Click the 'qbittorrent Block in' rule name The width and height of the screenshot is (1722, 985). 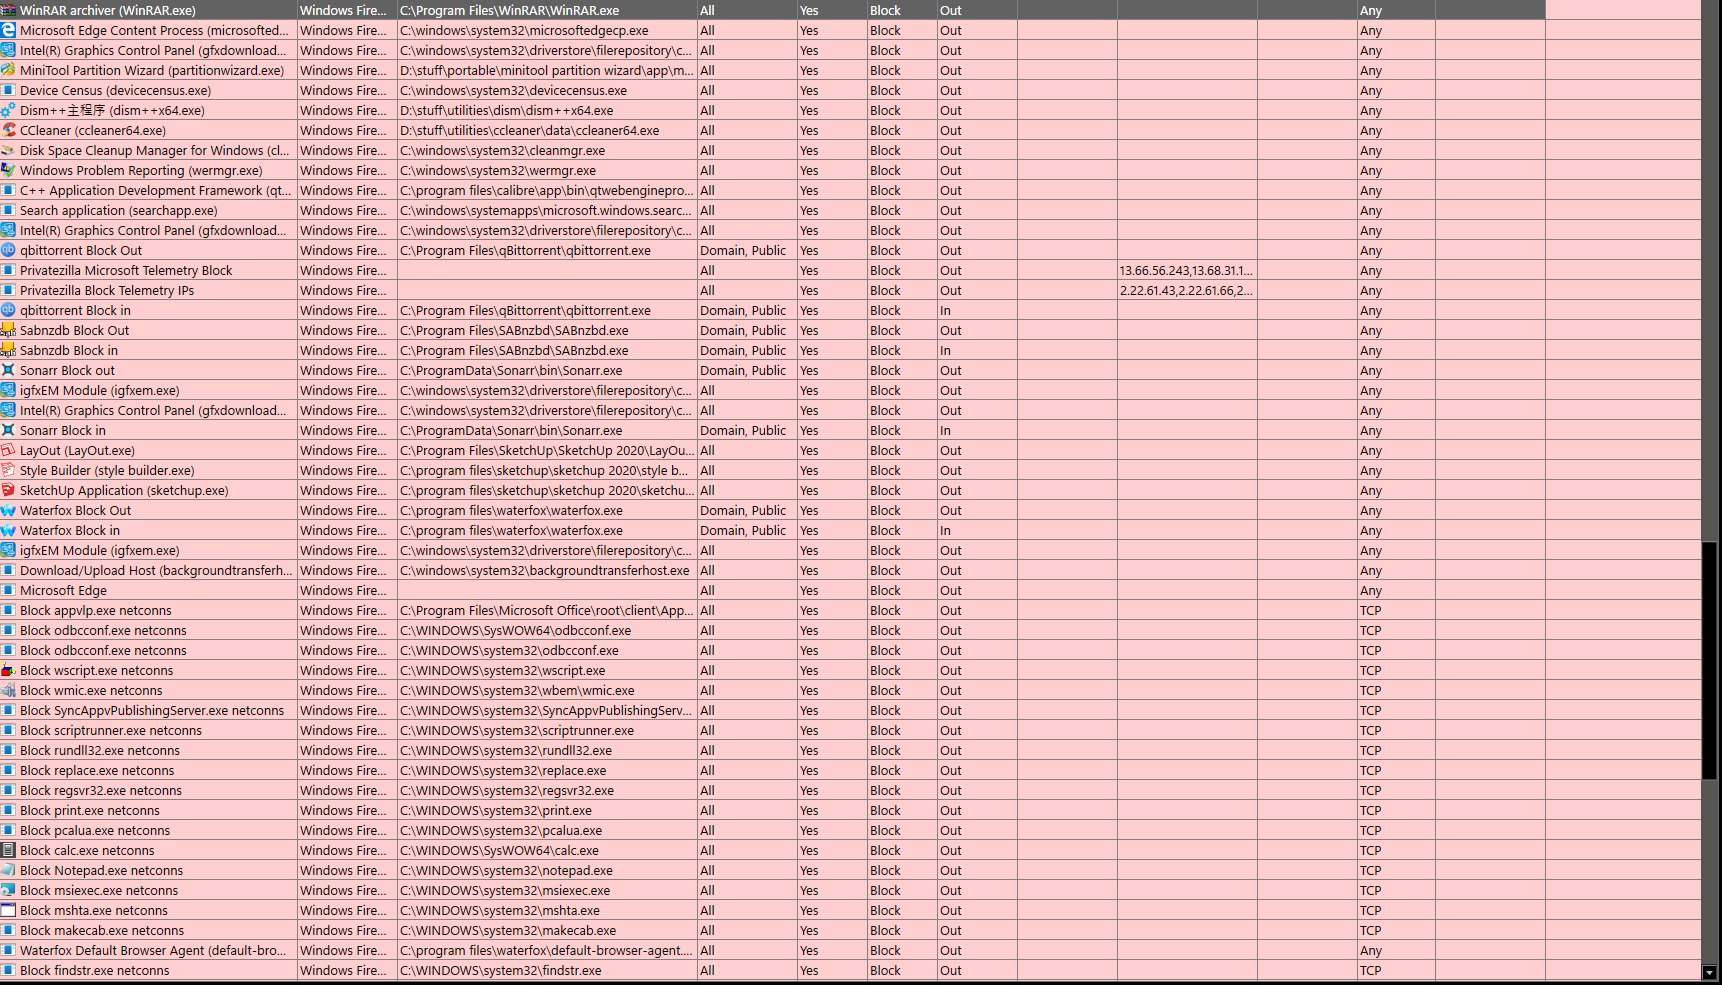[x=75, y=310]
